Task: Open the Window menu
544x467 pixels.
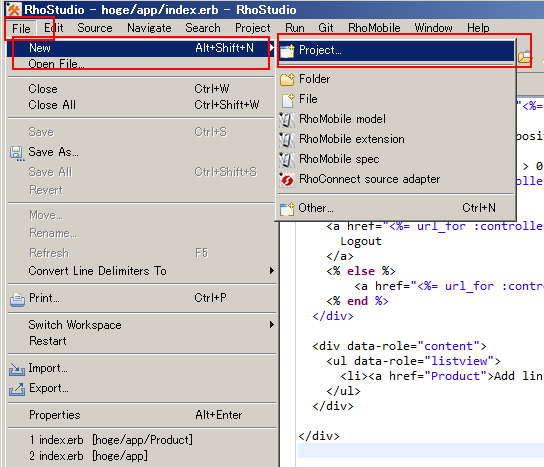Action: [x=433, y=28]
